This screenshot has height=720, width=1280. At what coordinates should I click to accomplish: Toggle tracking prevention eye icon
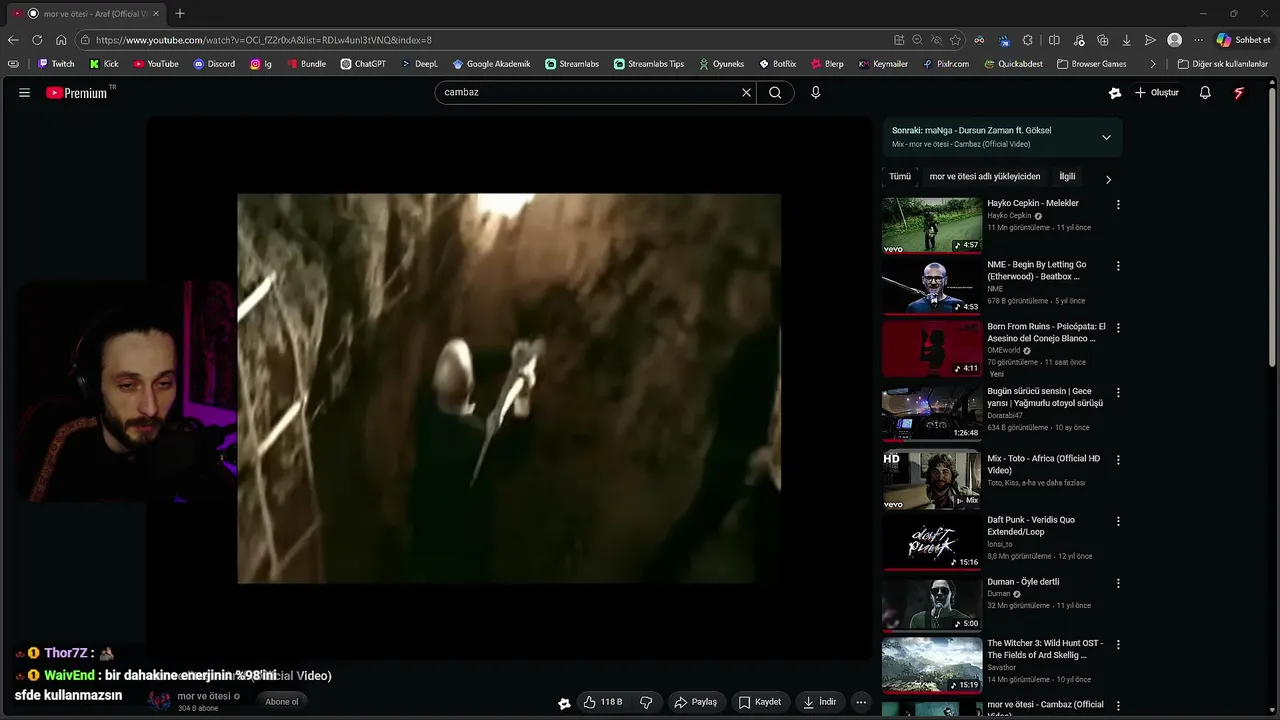tap(936, 40)
